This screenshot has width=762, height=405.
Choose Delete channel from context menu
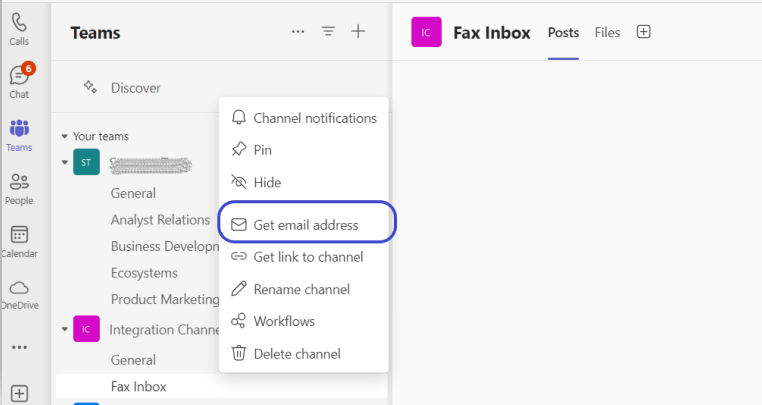click(x=296, y=353)
